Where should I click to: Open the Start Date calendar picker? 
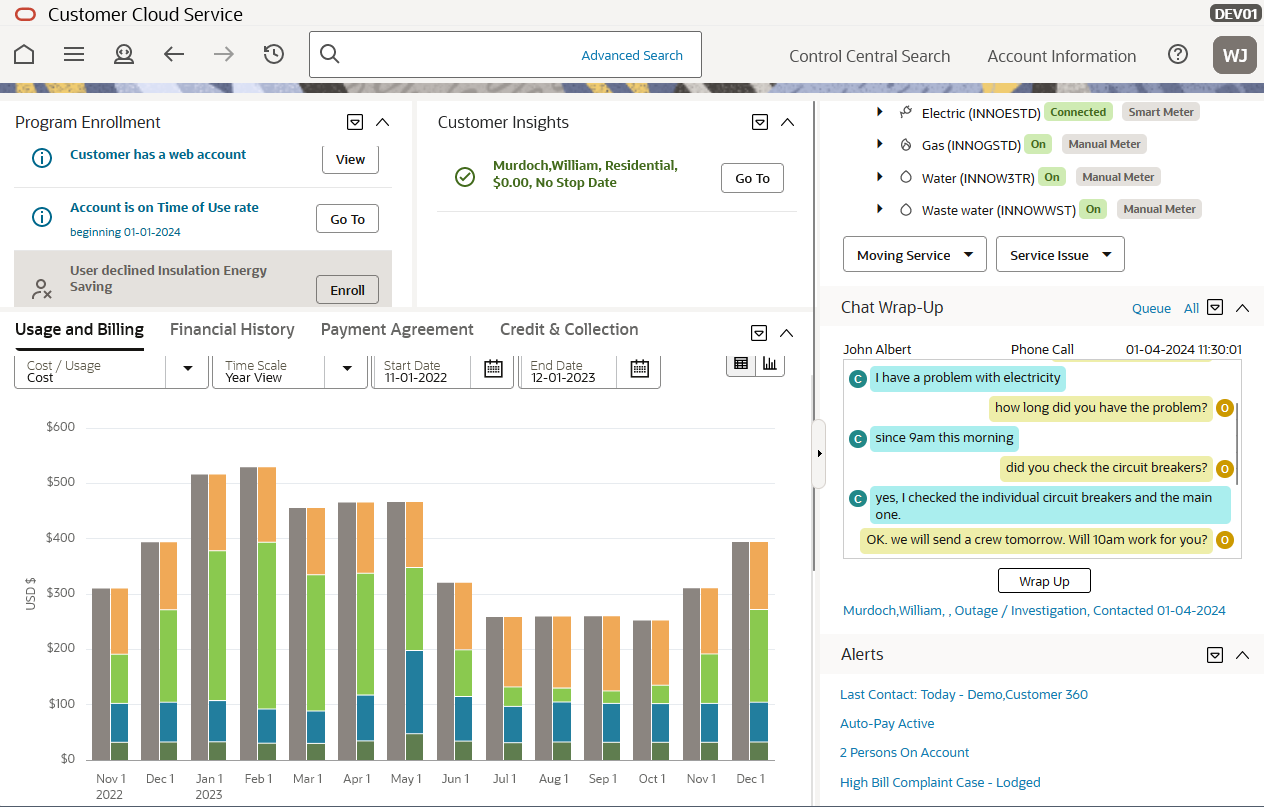[493, 369]
